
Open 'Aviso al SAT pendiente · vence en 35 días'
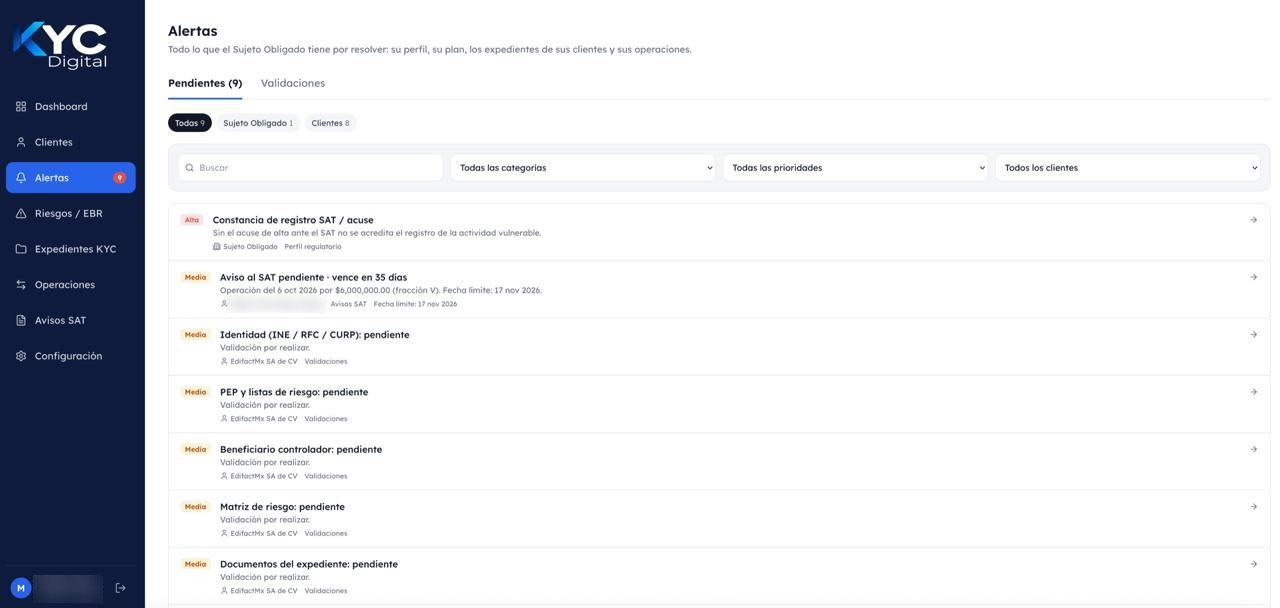click(719, 290)
